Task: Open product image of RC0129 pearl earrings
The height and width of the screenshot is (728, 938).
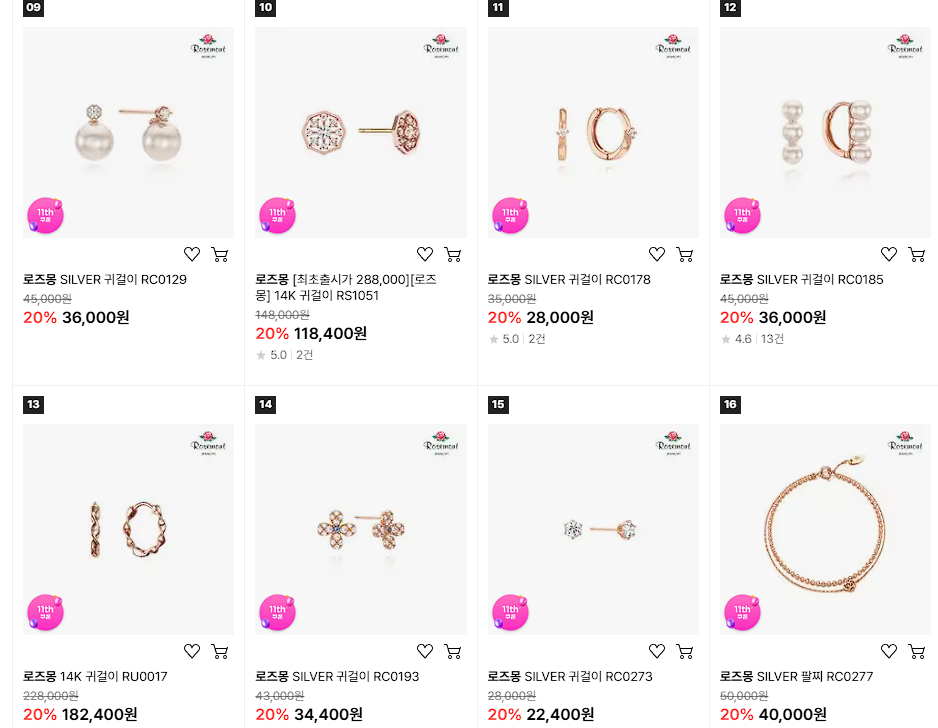Action: (128, 132)
